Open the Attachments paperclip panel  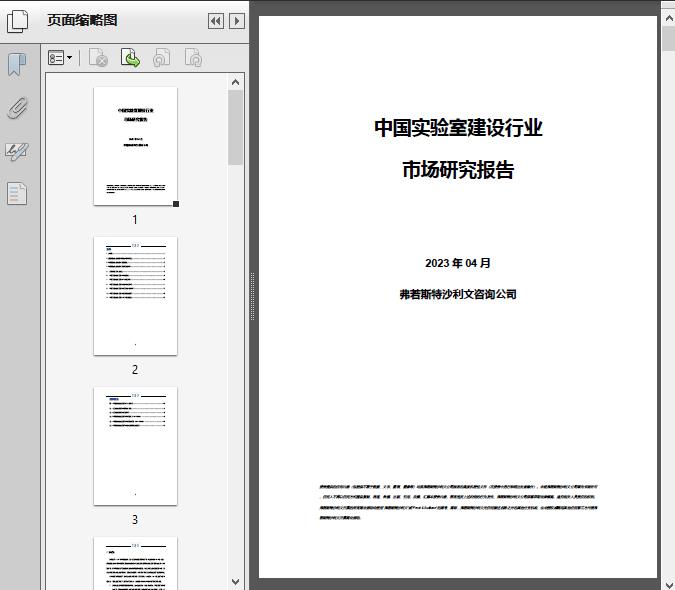17,108
